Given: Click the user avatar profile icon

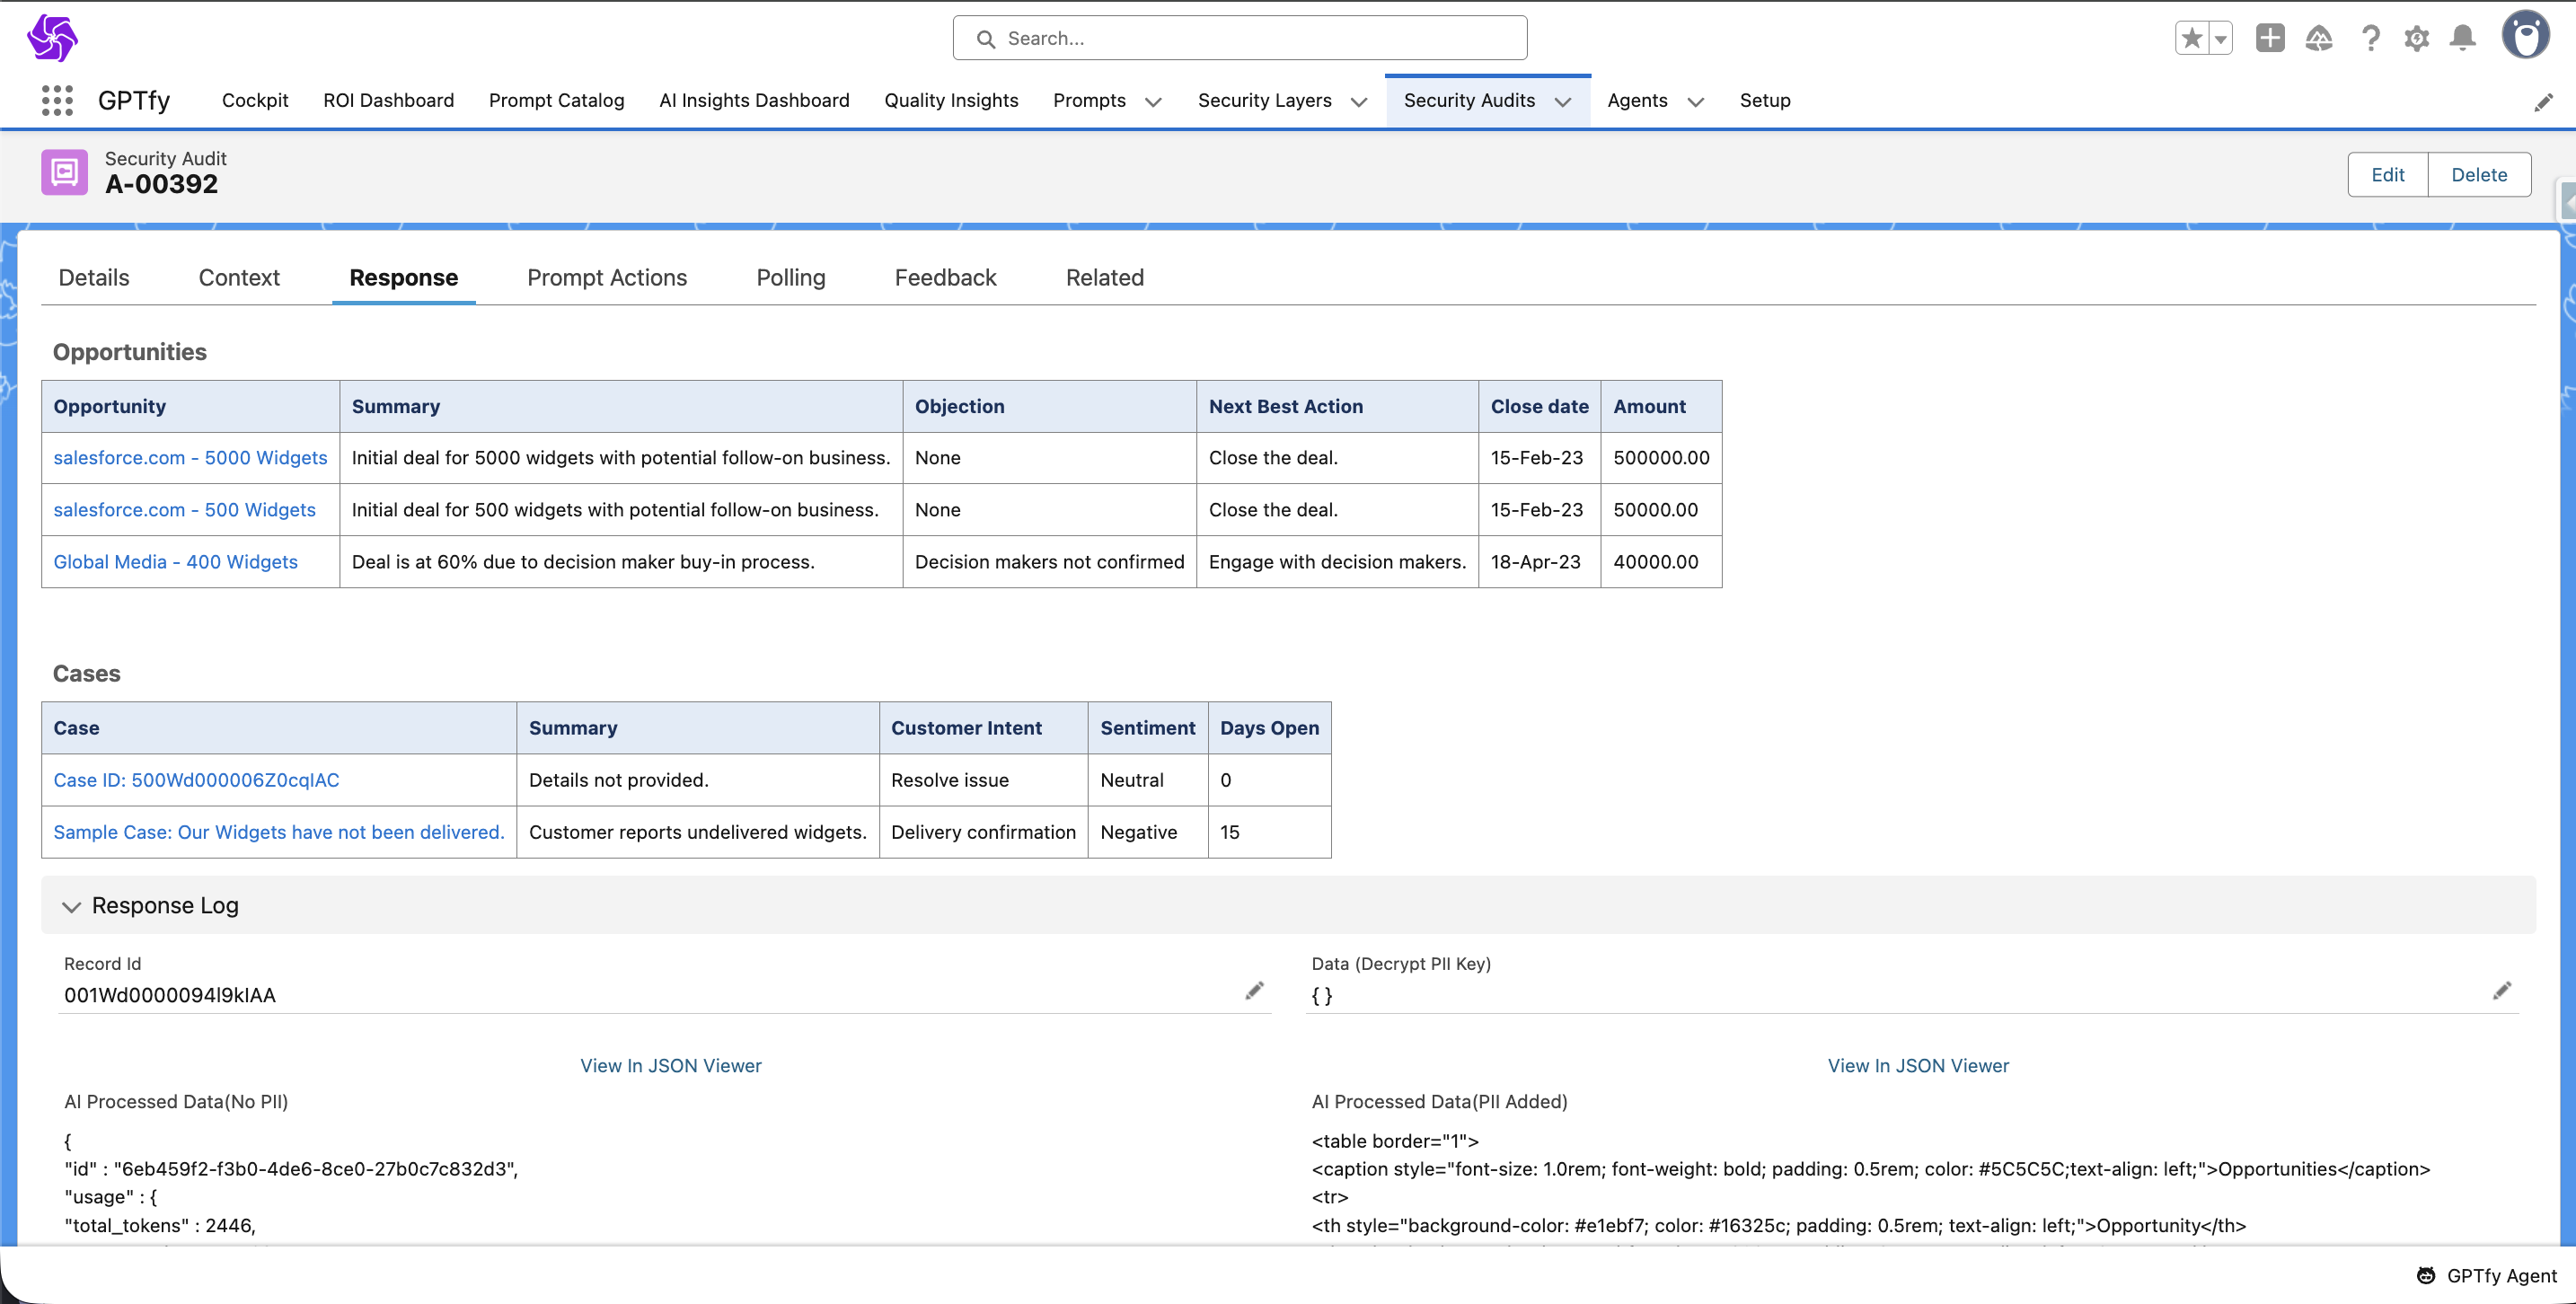Looking at the screenshot, I should pyautogui.click(x=2525, y=36).
